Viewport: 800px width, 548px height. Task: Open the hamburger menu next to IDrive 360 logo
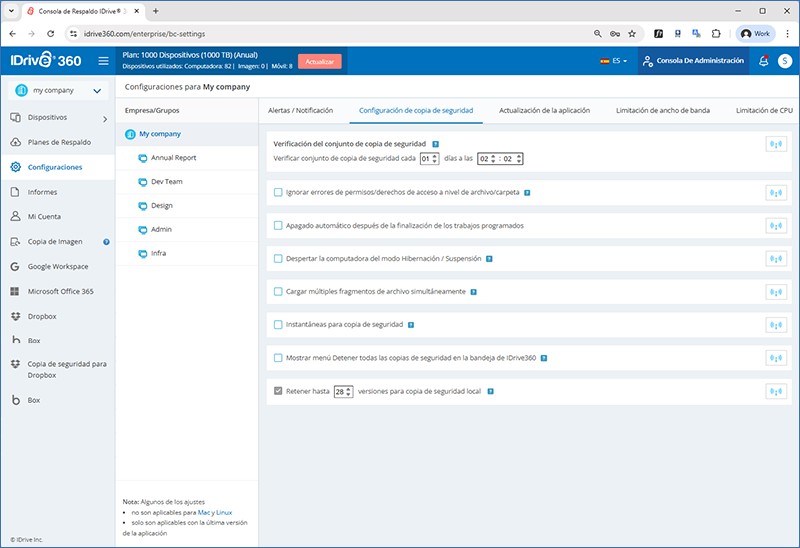pos(103,61)
